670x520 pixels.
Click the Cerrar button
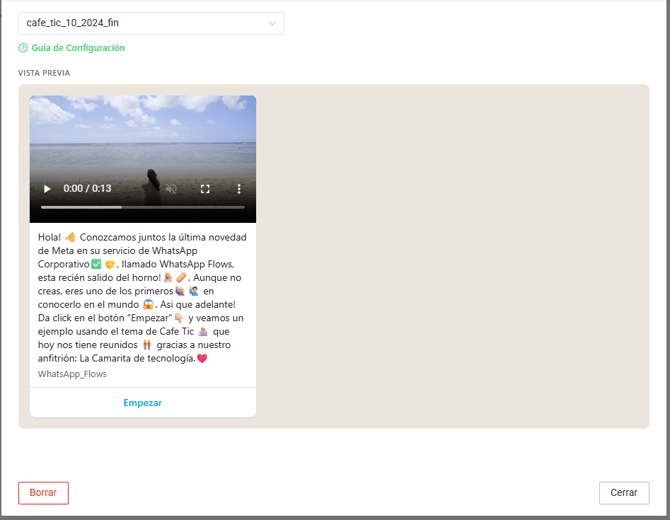pyautogui.click(x=624, y=493)
